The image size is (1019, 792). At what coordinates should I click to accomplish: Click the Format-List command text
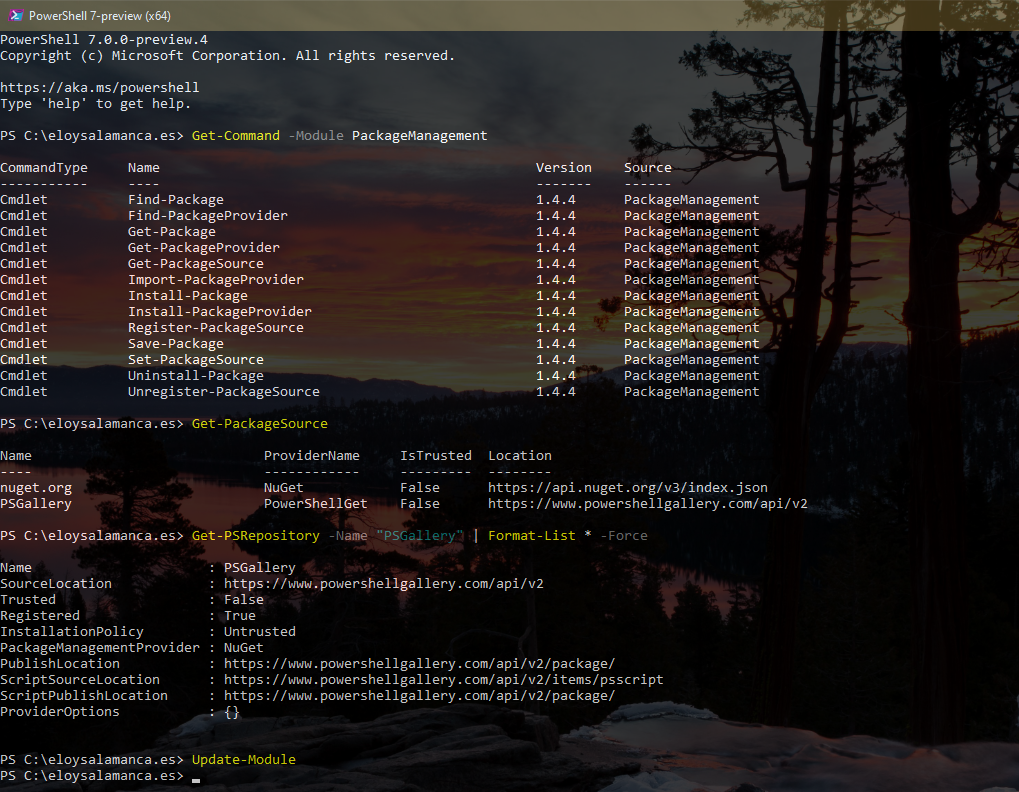[531, 536]
